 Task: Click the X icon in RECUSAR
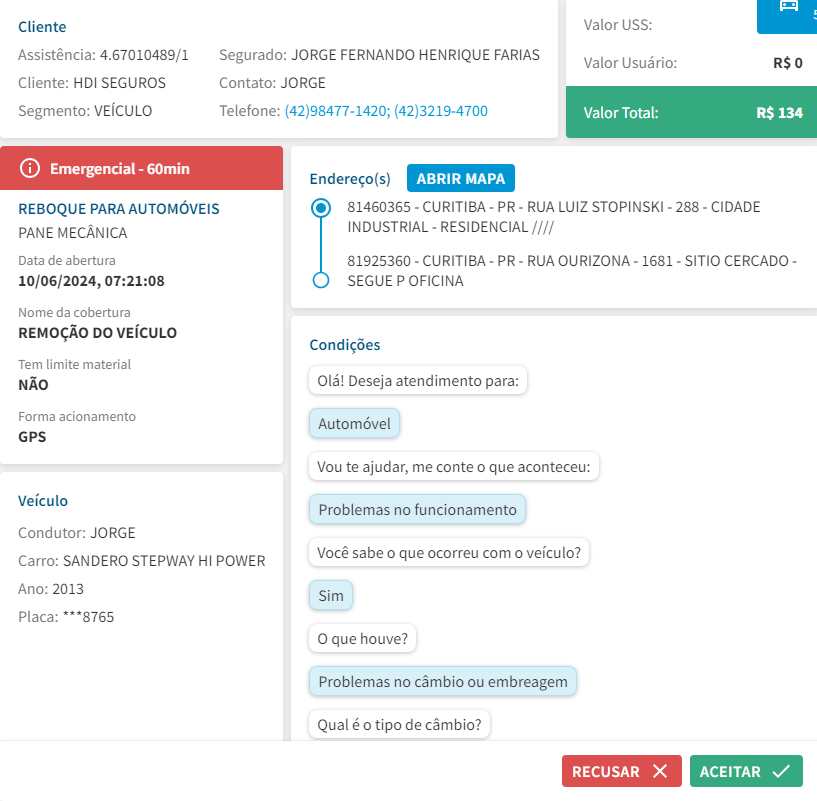click(660, 771)
